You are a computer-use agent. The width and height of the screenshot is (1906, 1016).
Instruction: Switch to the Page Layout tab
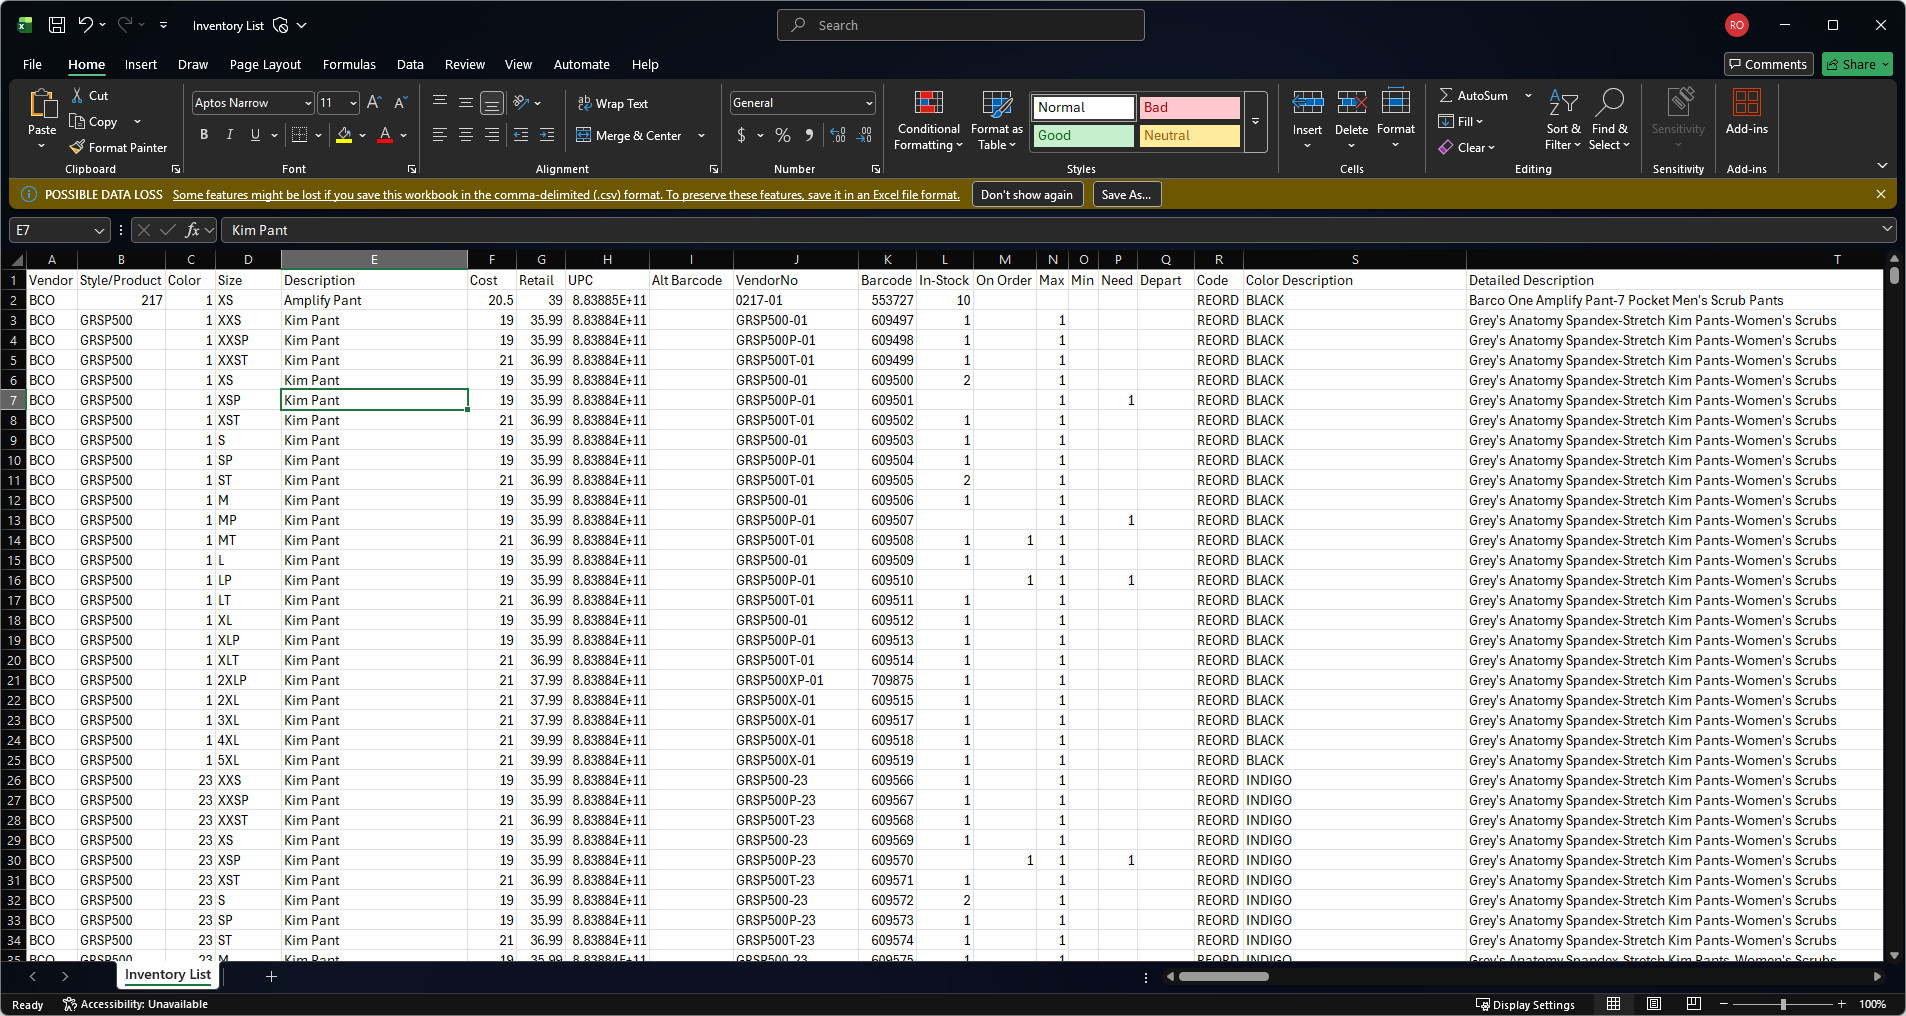click(x=265, y=64)
